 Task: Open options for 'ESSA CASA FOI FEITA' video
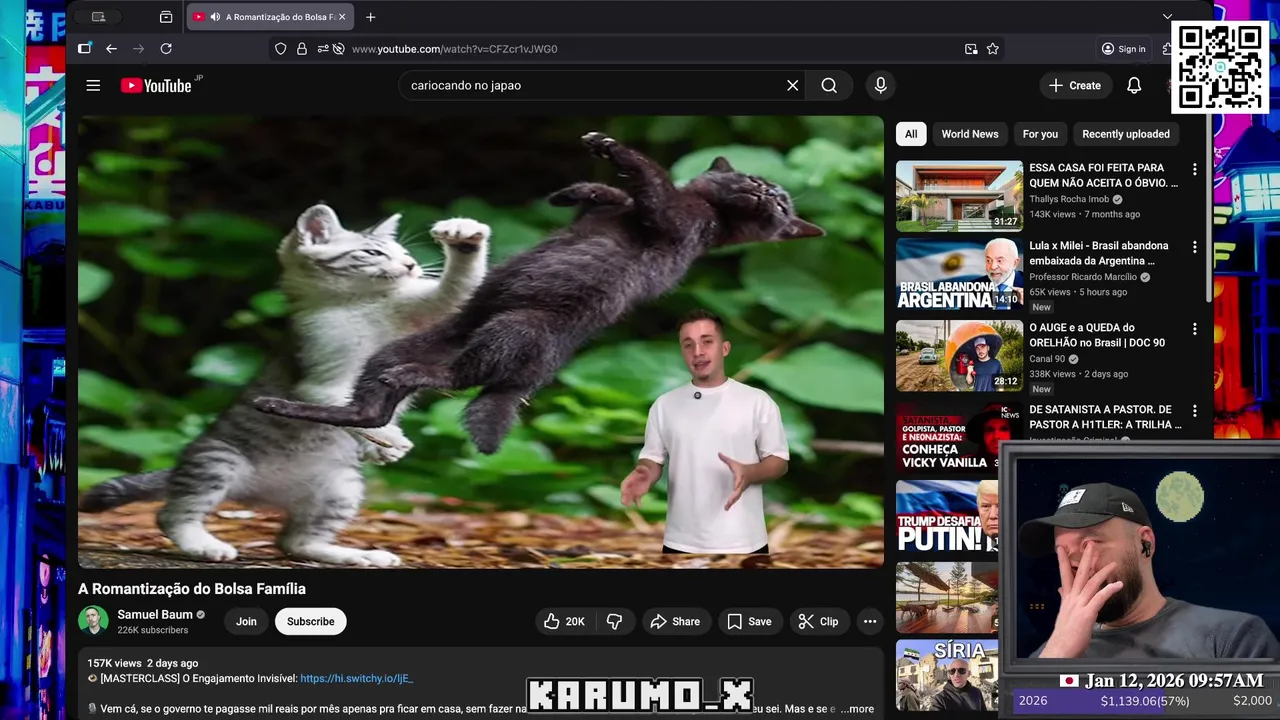(1194, 170)
